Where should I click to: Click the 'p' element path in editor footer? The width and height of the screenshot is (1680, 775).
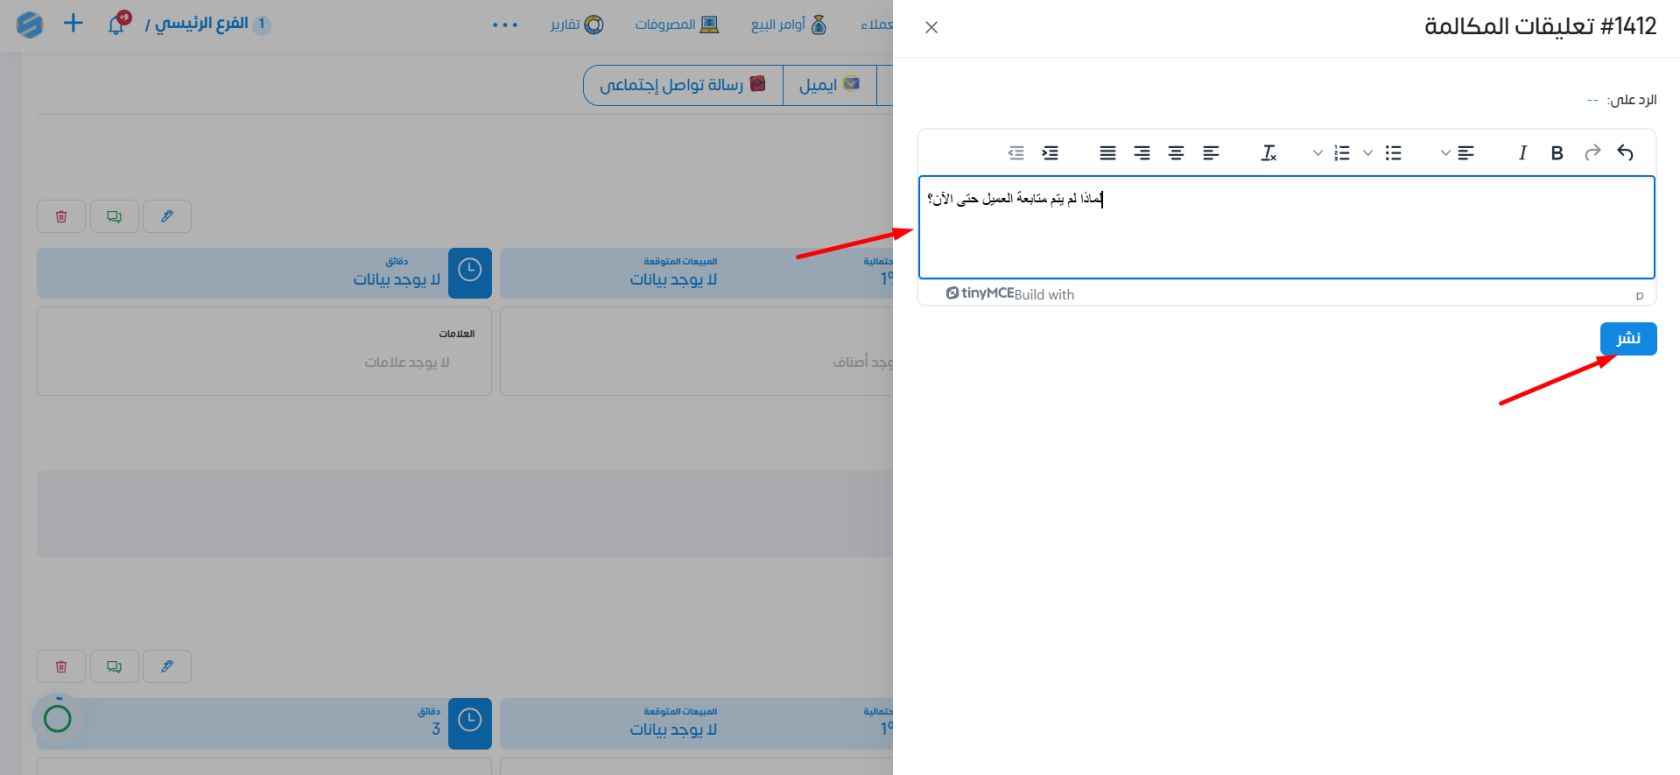click(1639, 295)
